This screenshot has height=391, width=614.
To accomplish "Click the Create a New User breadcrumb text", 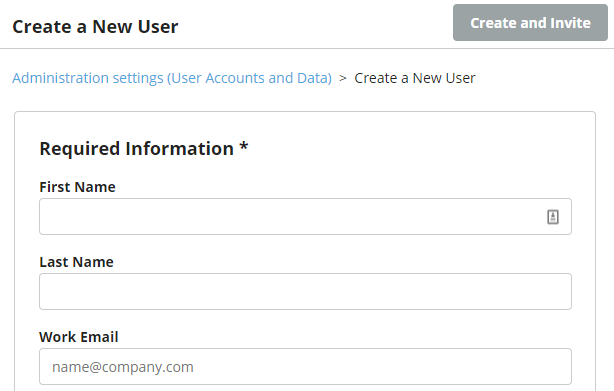I will click(415, 78).
